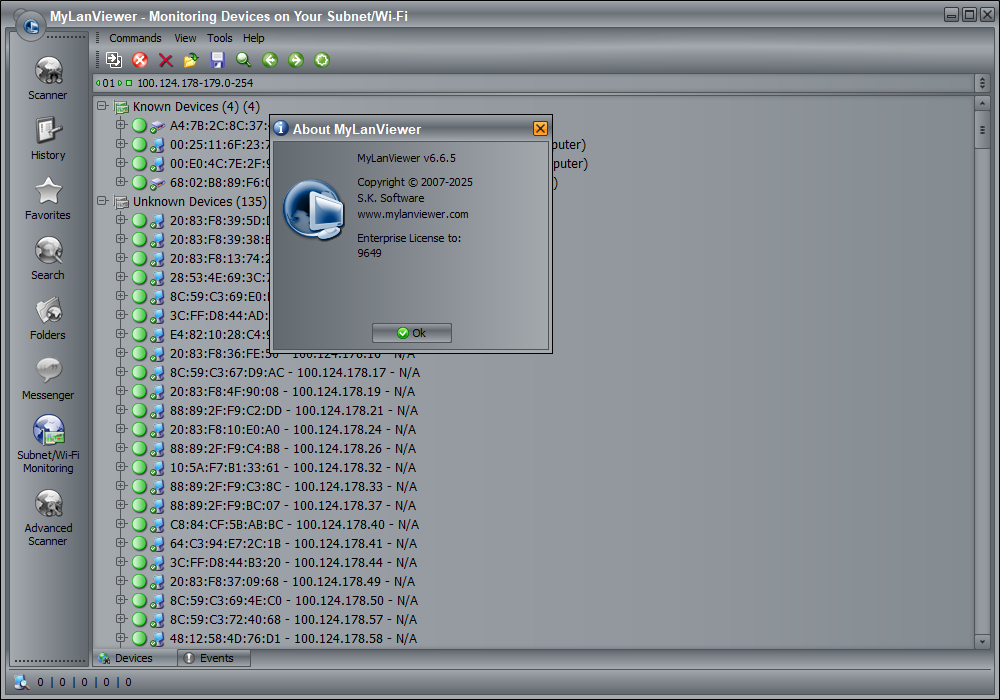Select row 88:89:2F:F9:C4:B8 - 100.124.178.26
Screen dimensions: 1000x700
point(293,449)
